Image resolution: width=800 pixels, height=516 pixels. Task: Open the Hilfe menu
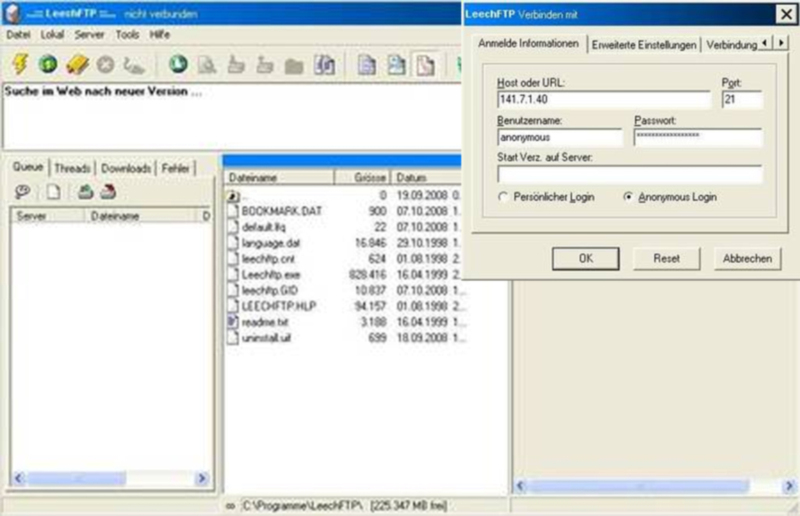click(160, 35)
